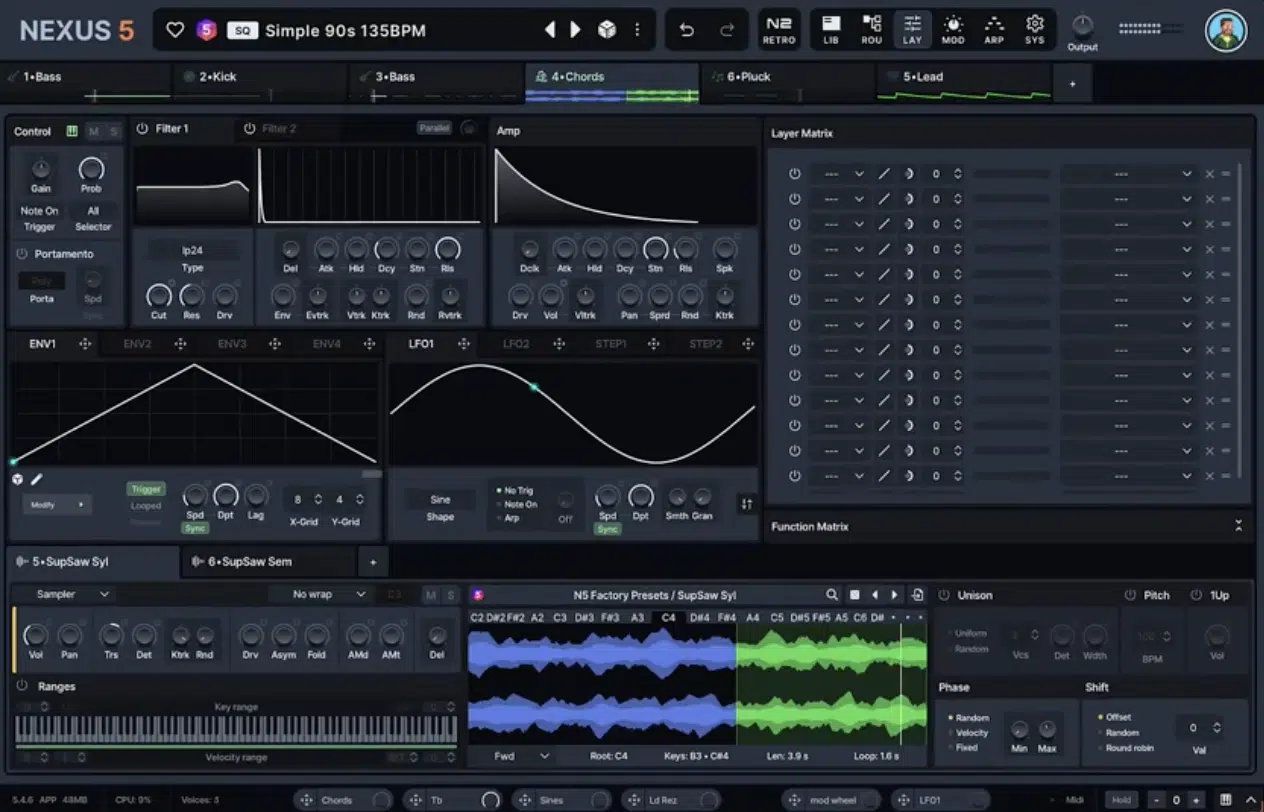Click the grid icon in bottom bar
The width and height of the screenshot is (1264, 812).
pyautogui.click(x=1226, y=800)
